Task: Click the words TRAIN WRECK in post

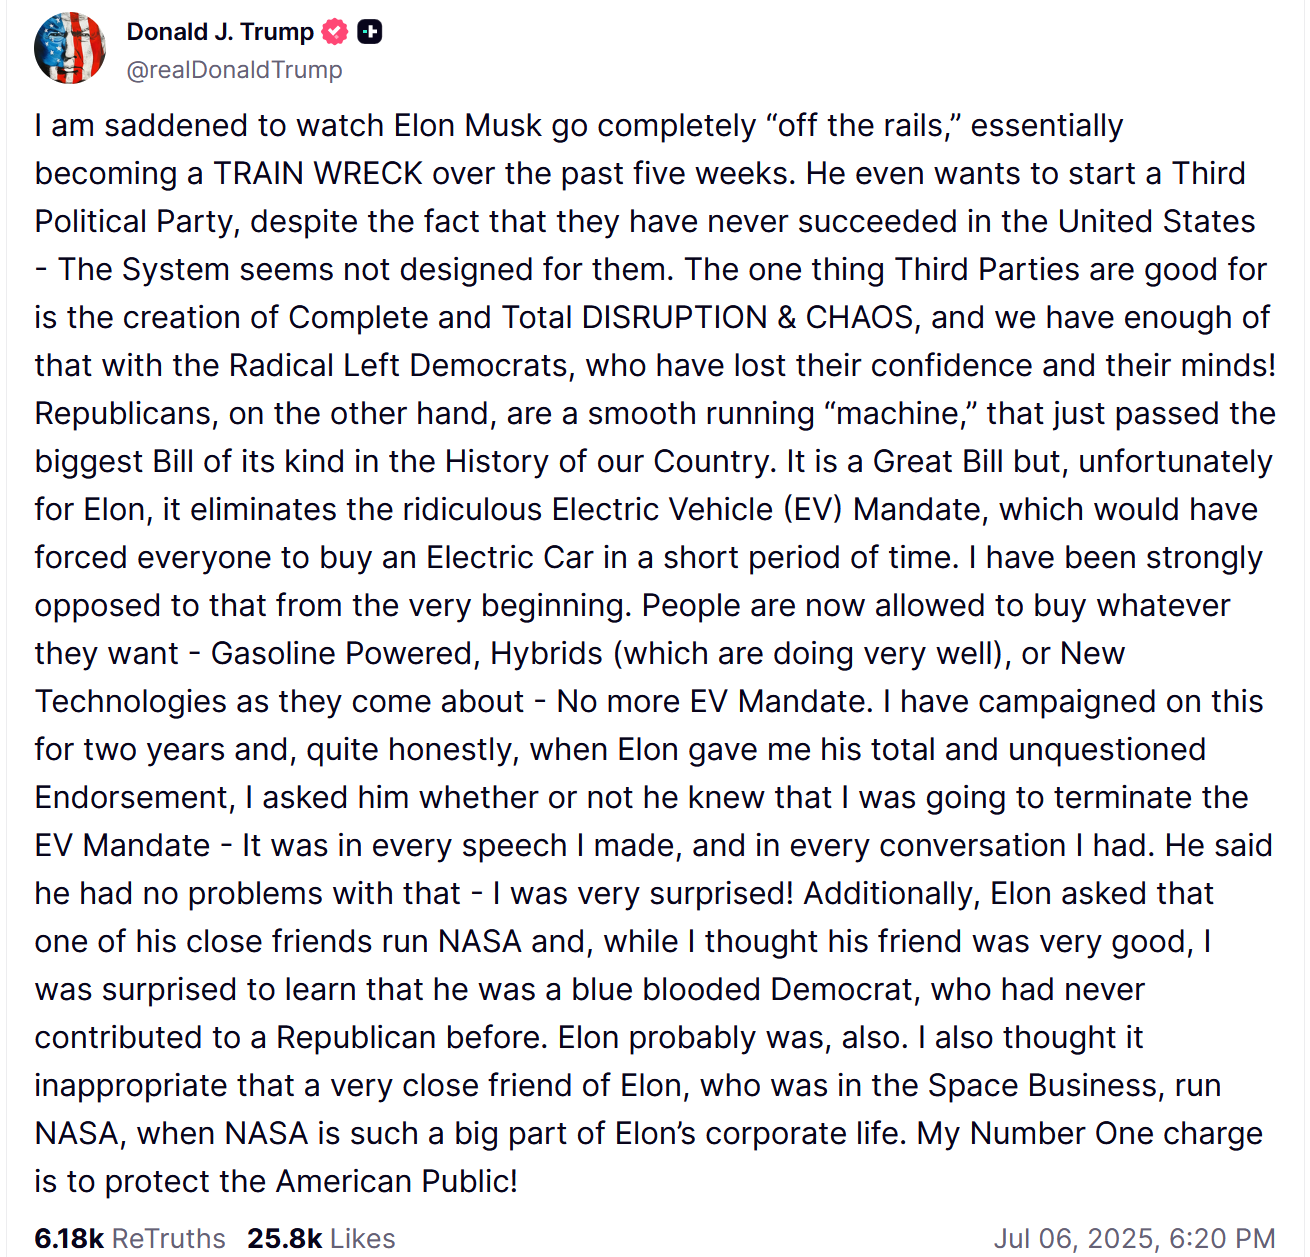Action: click(319, 173)
